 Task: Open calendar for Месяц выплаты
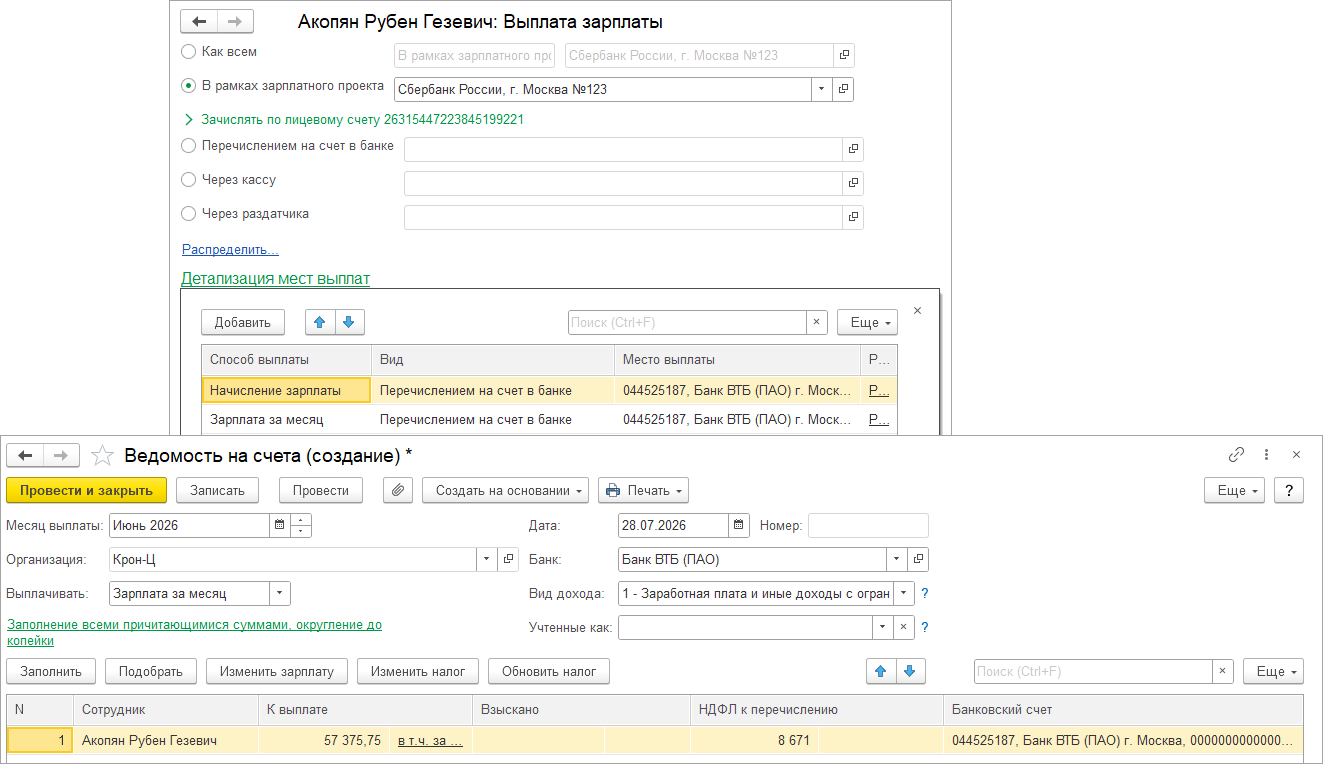pos(280,525)
